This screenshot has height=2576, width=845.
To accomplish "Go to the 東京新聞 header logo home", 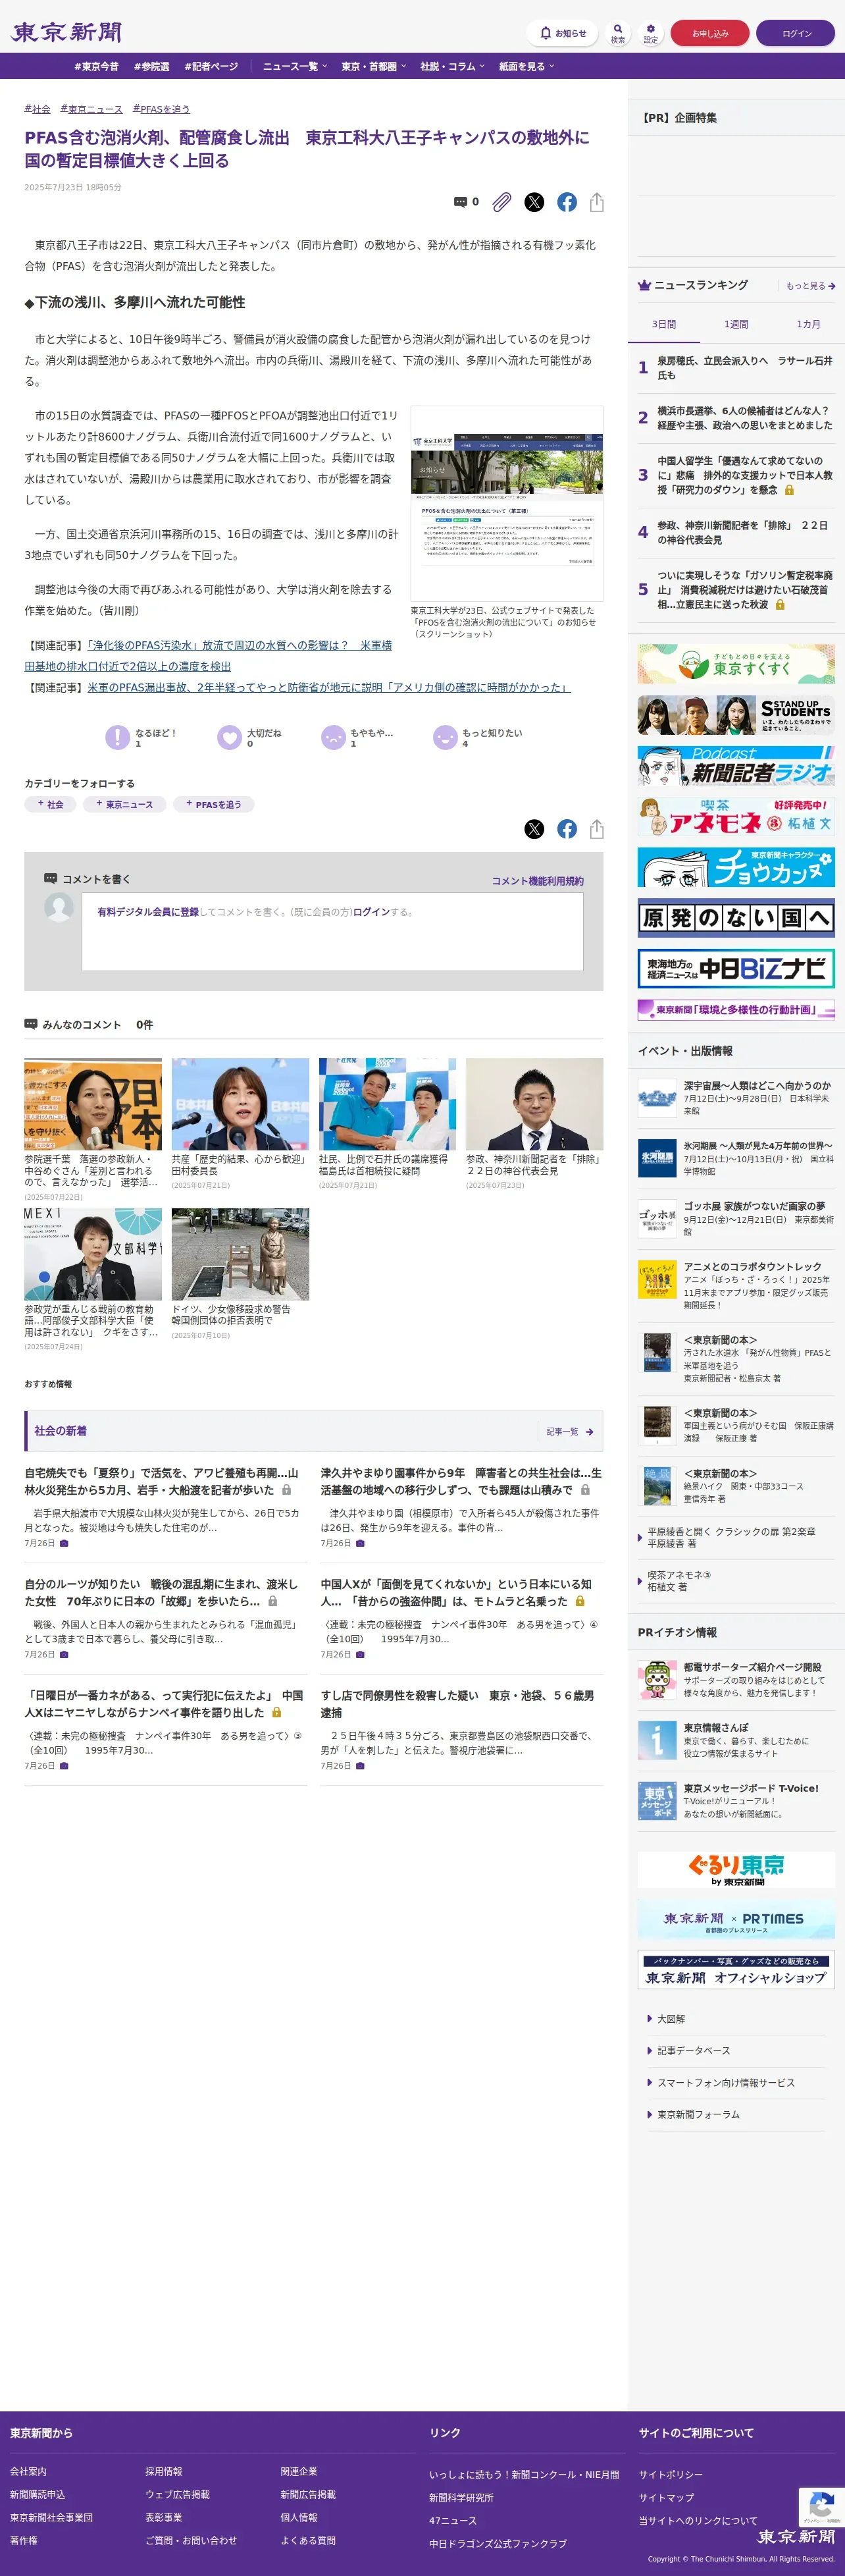I will [66, 32].
